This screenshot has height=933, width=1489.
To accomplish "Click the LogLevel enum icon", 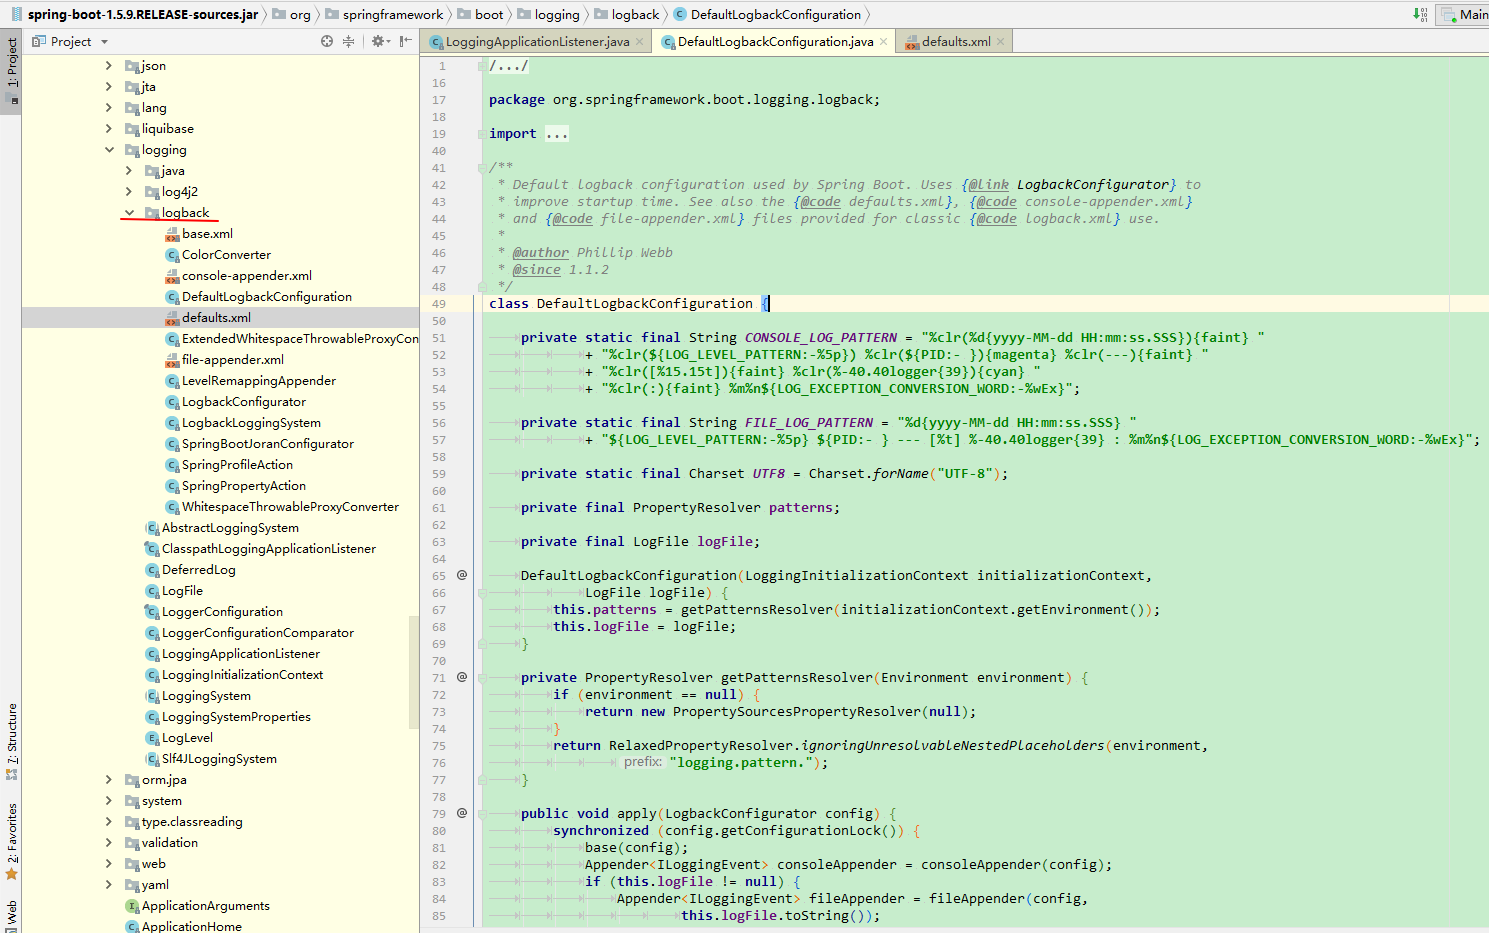I will coord(152,737).
